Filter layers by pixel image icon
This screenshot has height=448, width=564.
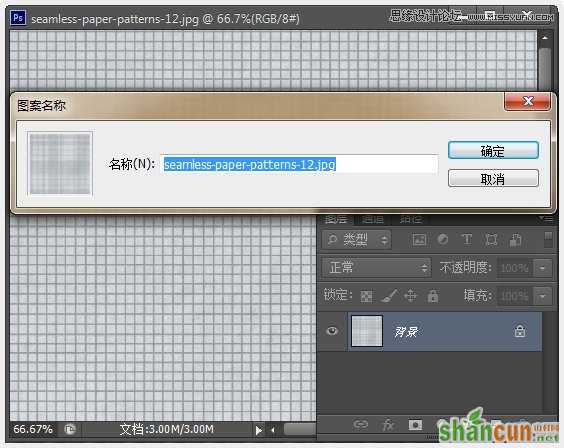(419, 240)
